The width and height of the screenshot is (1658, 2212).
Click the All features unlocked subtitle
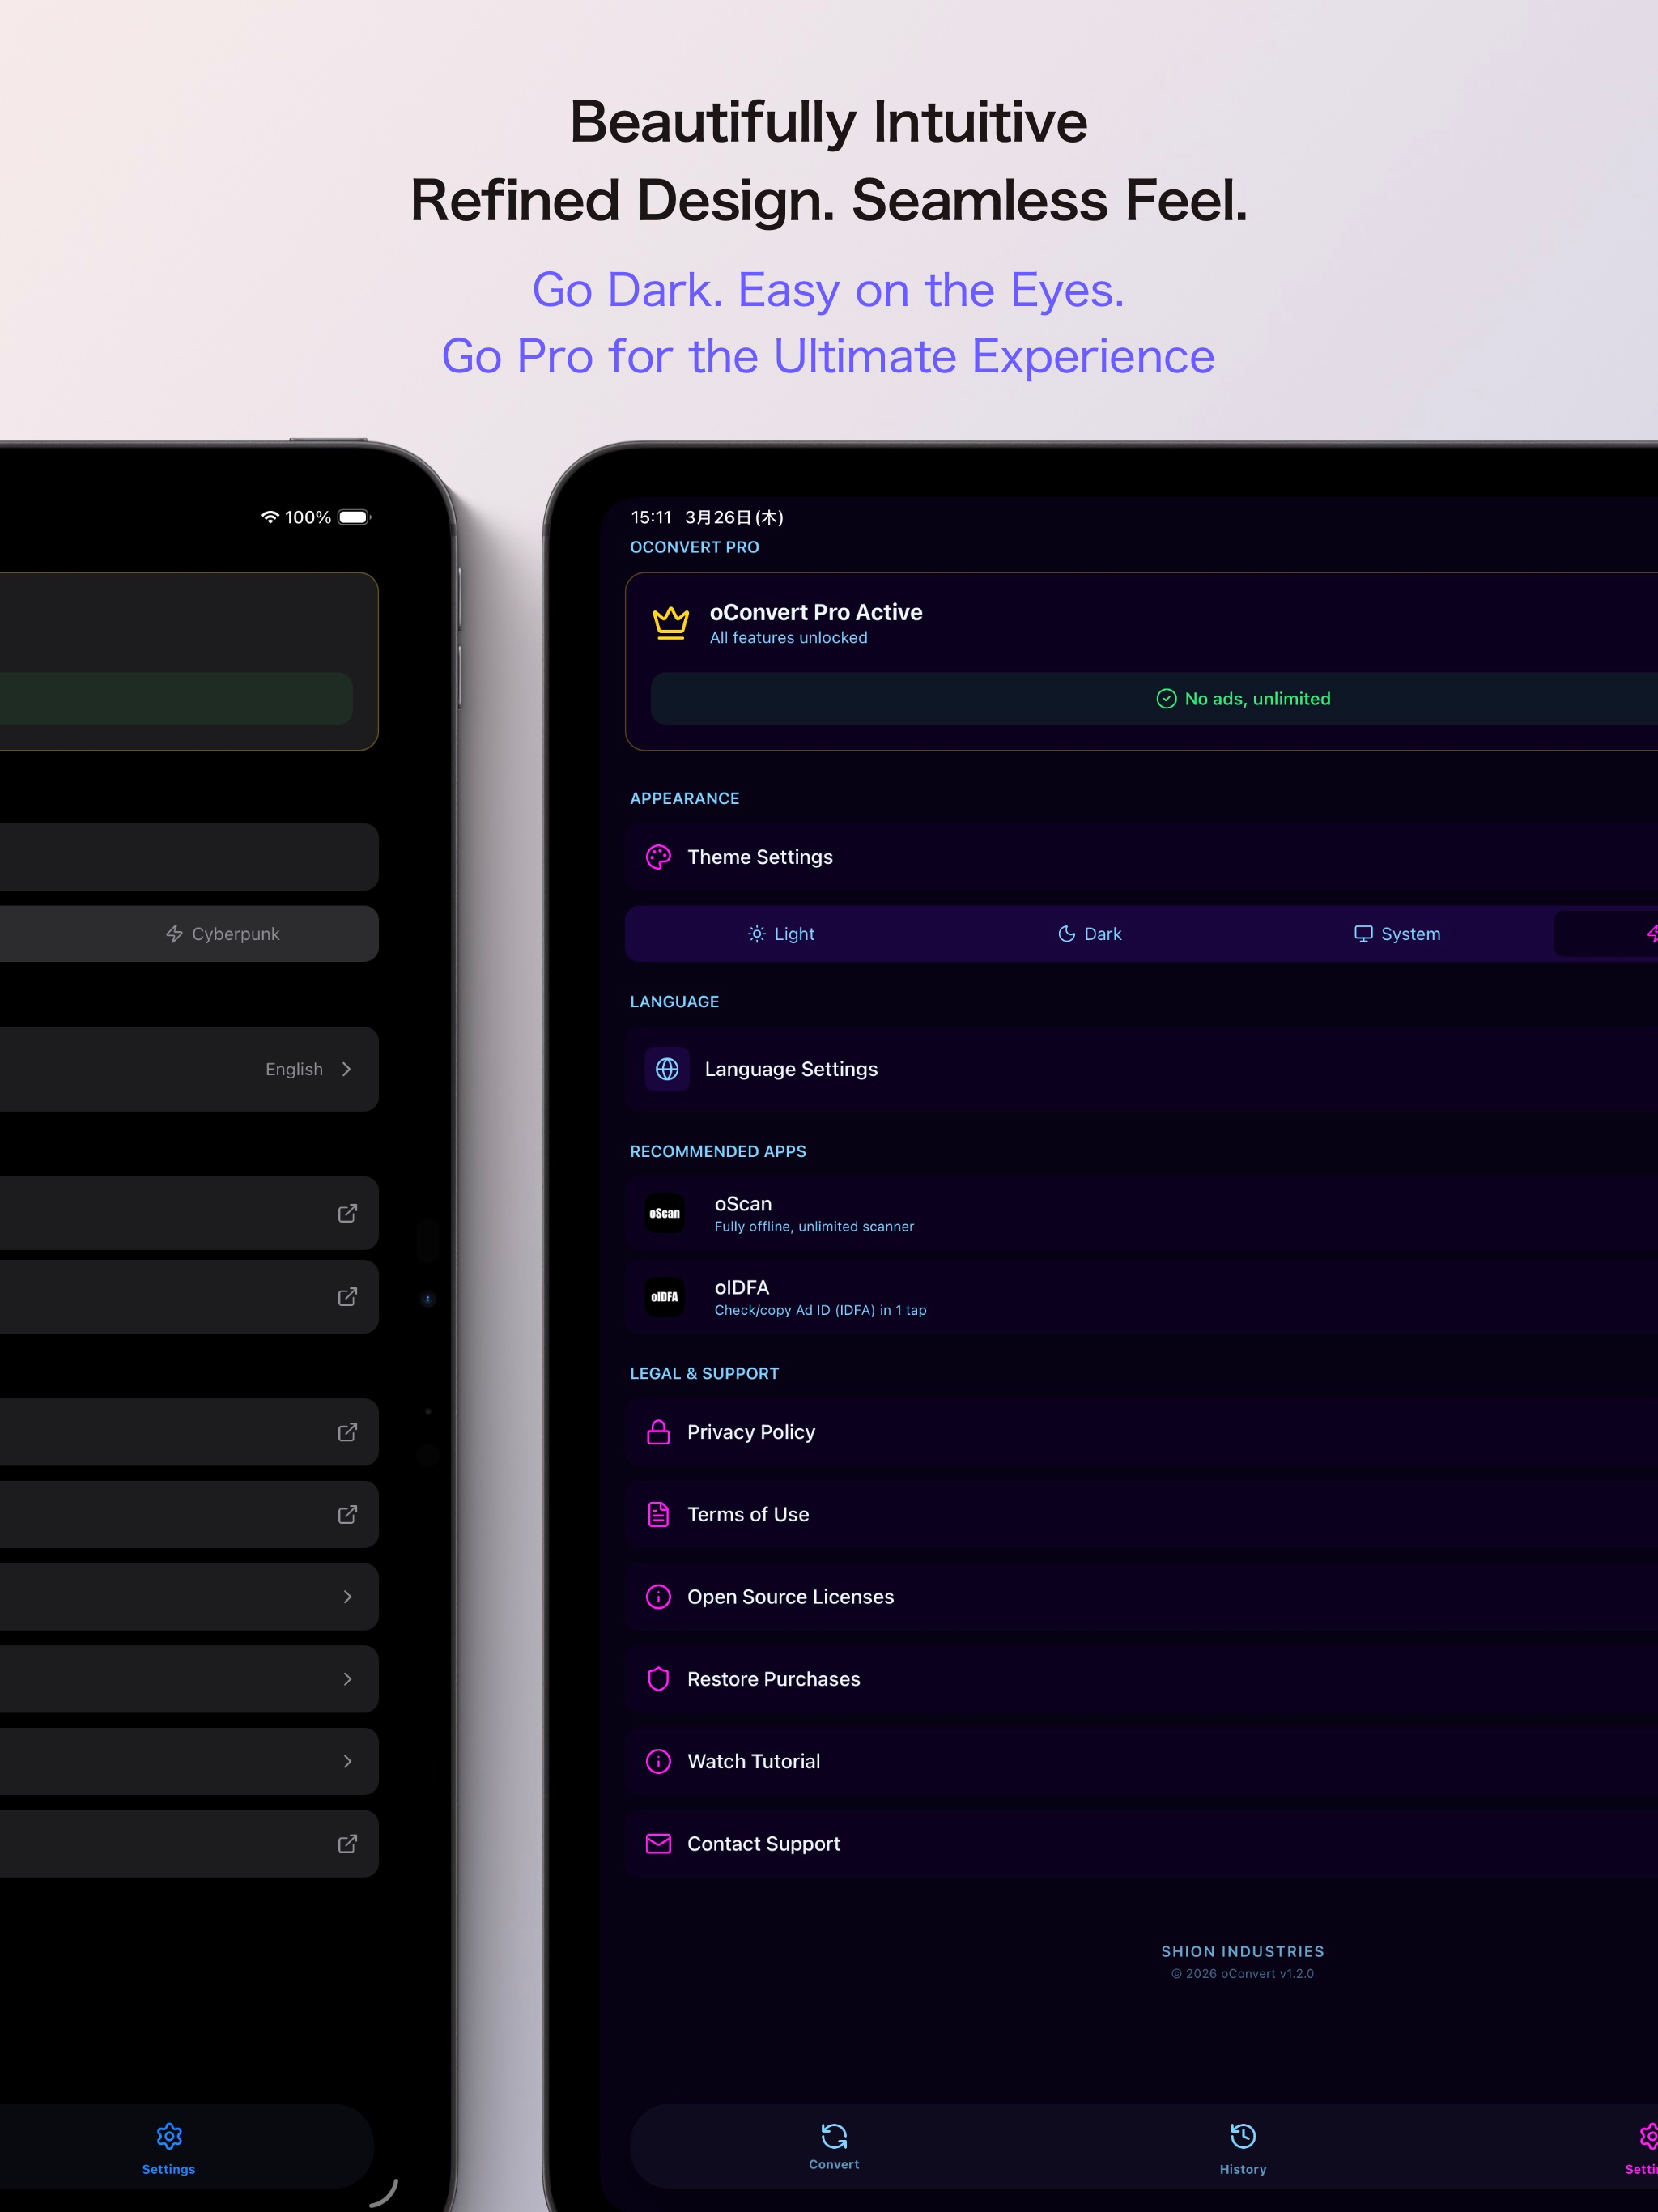[x=789, y=638]
